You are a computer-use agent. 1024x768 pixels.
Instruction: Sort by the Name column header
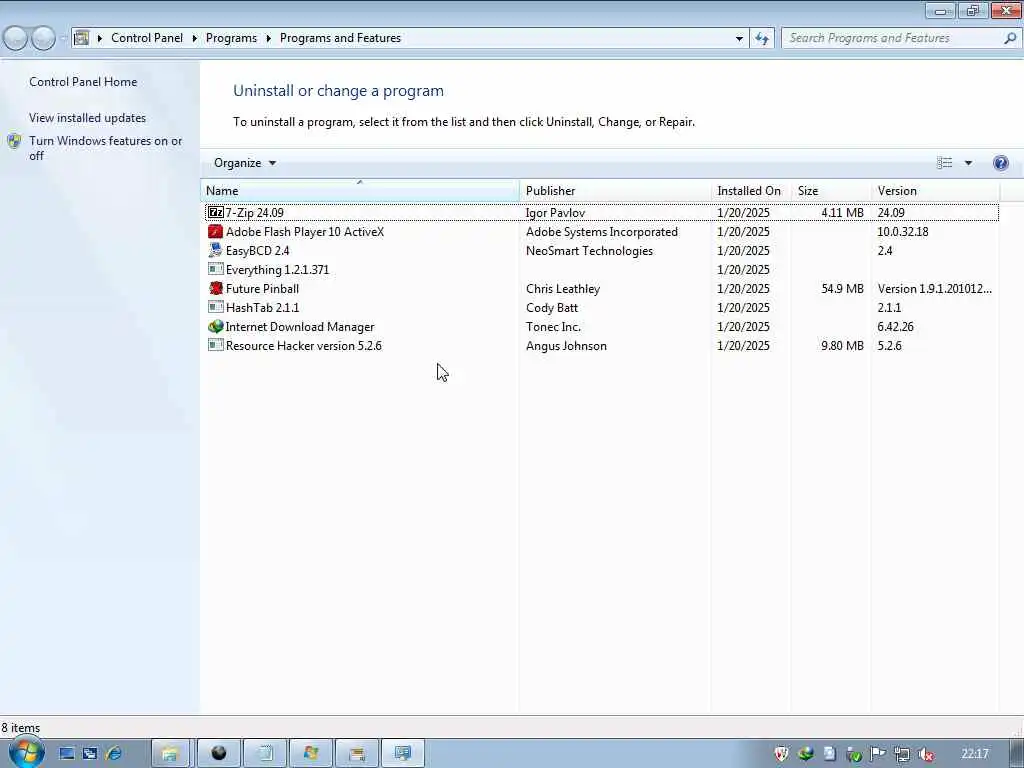(x=360, y=191)
